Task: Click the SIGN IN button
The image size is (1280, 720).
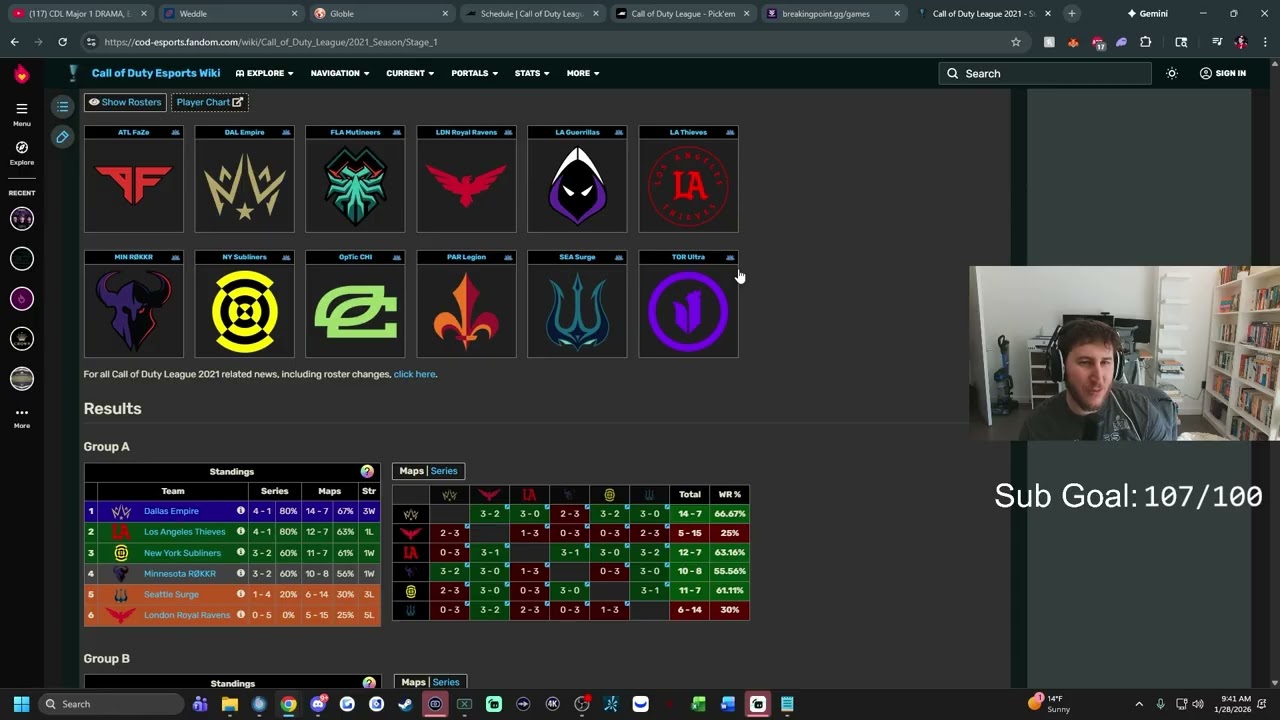Action: point(1222,73)
